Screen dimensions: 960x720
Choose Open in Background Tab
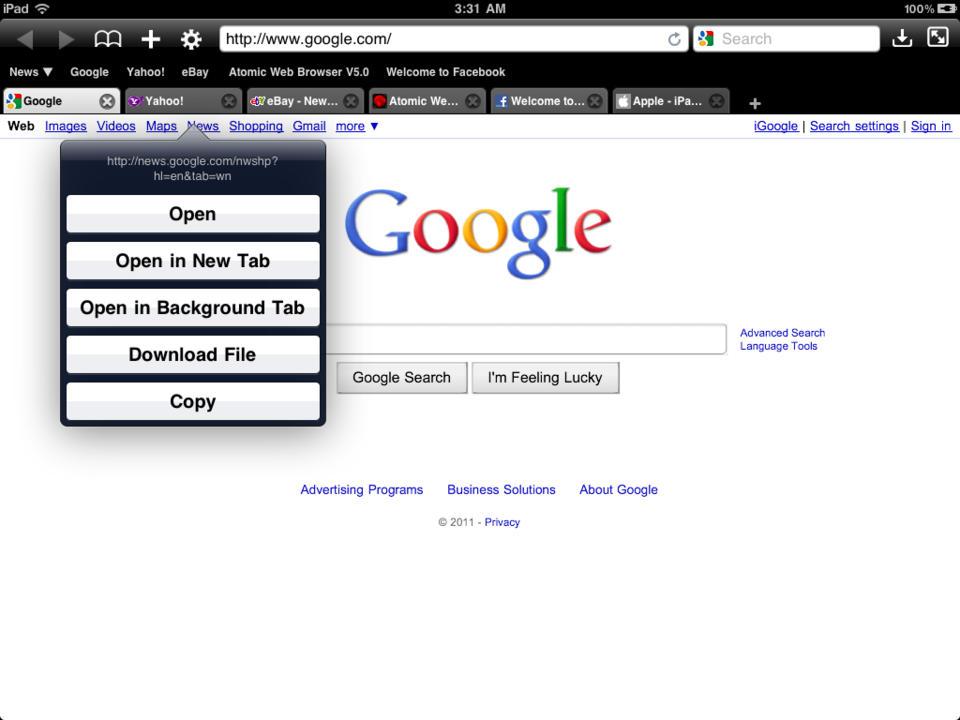pos(193,307)
